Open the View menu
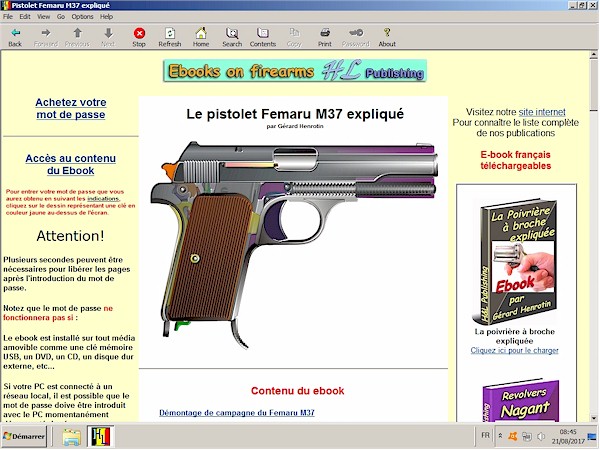 pos(44,16)
